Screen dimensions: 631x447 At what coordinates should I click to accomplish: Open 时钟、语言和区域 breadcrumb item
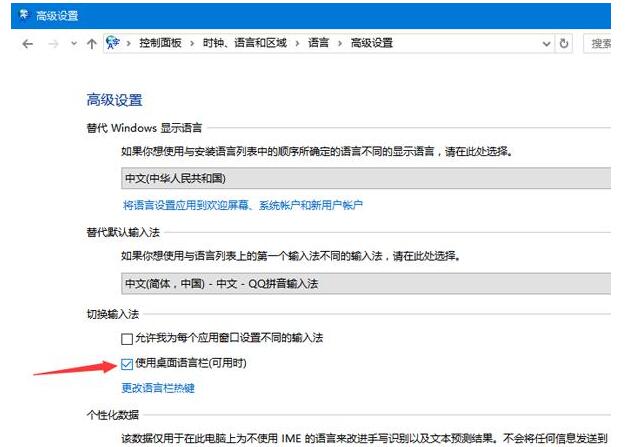(245, 43)
